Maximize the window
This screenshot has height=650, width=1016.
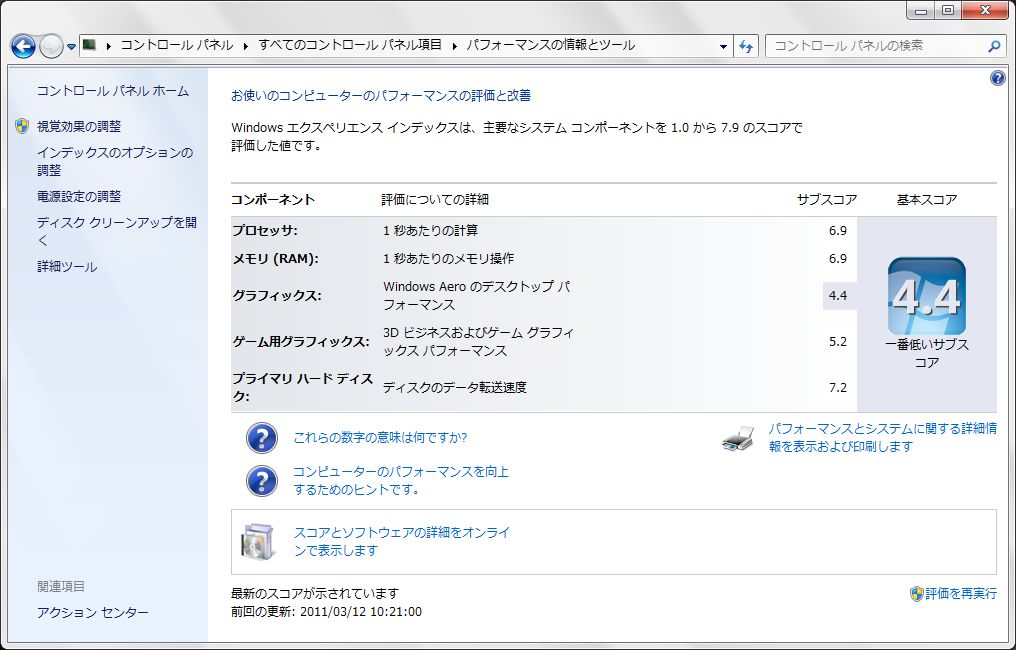click(x=948, y=10)
